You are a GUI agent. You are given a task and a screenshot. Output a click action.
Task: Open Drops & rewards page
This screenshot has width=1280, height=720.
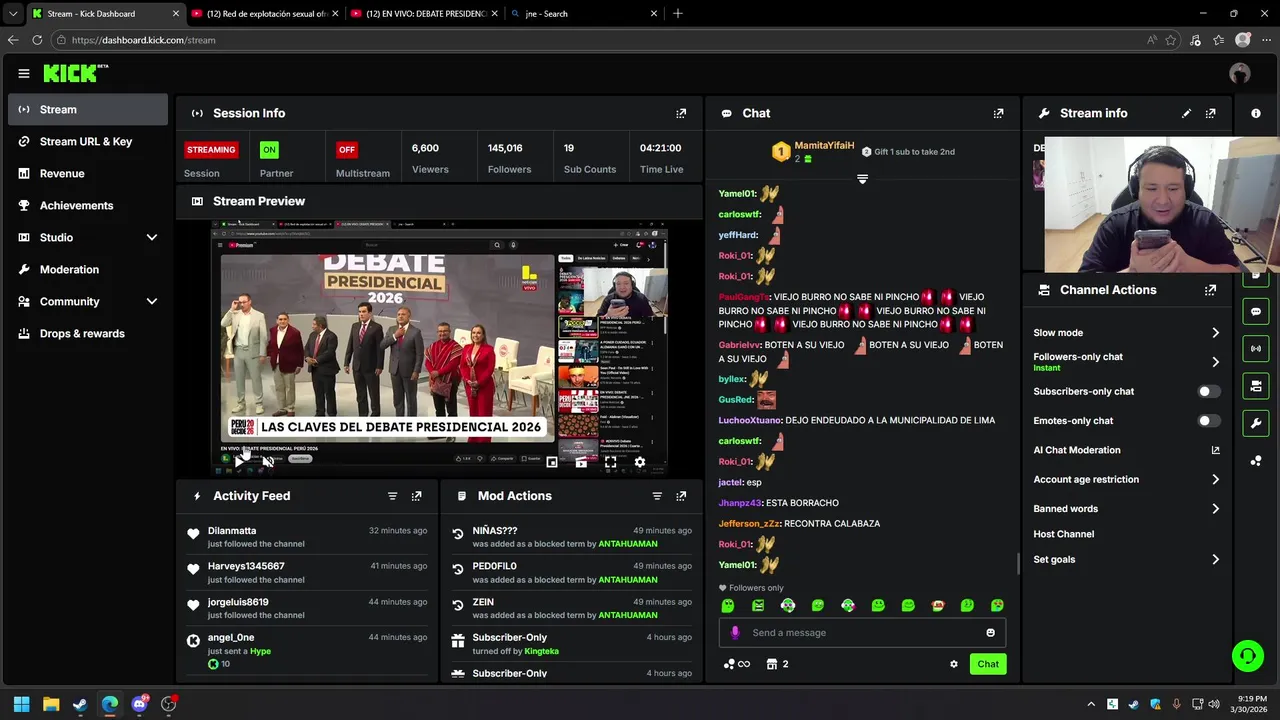(88, 333)
